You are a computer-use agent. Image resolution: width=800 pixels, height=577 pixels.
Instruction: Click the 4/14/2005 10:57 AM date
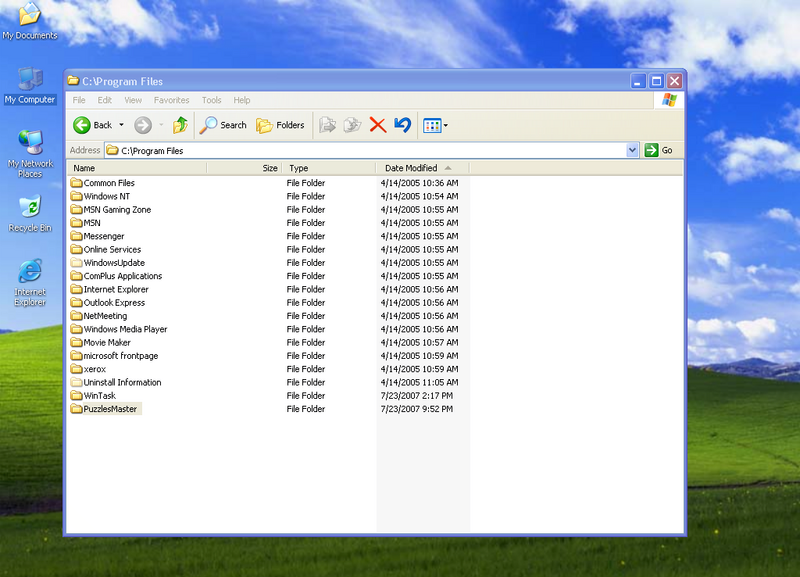pyautogui.click(x=419, y=342)
